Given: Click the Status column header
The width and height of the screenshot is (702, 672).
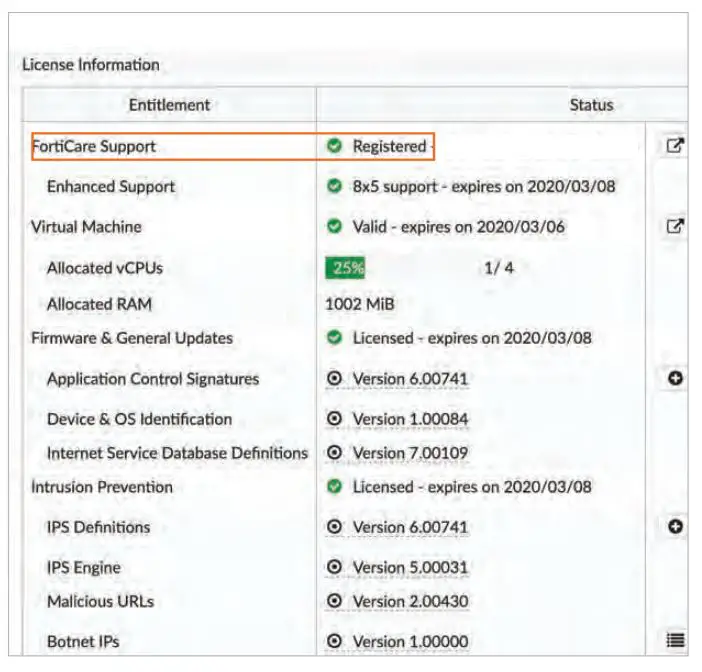Looking at the screenshot, I should pos(591,105).
